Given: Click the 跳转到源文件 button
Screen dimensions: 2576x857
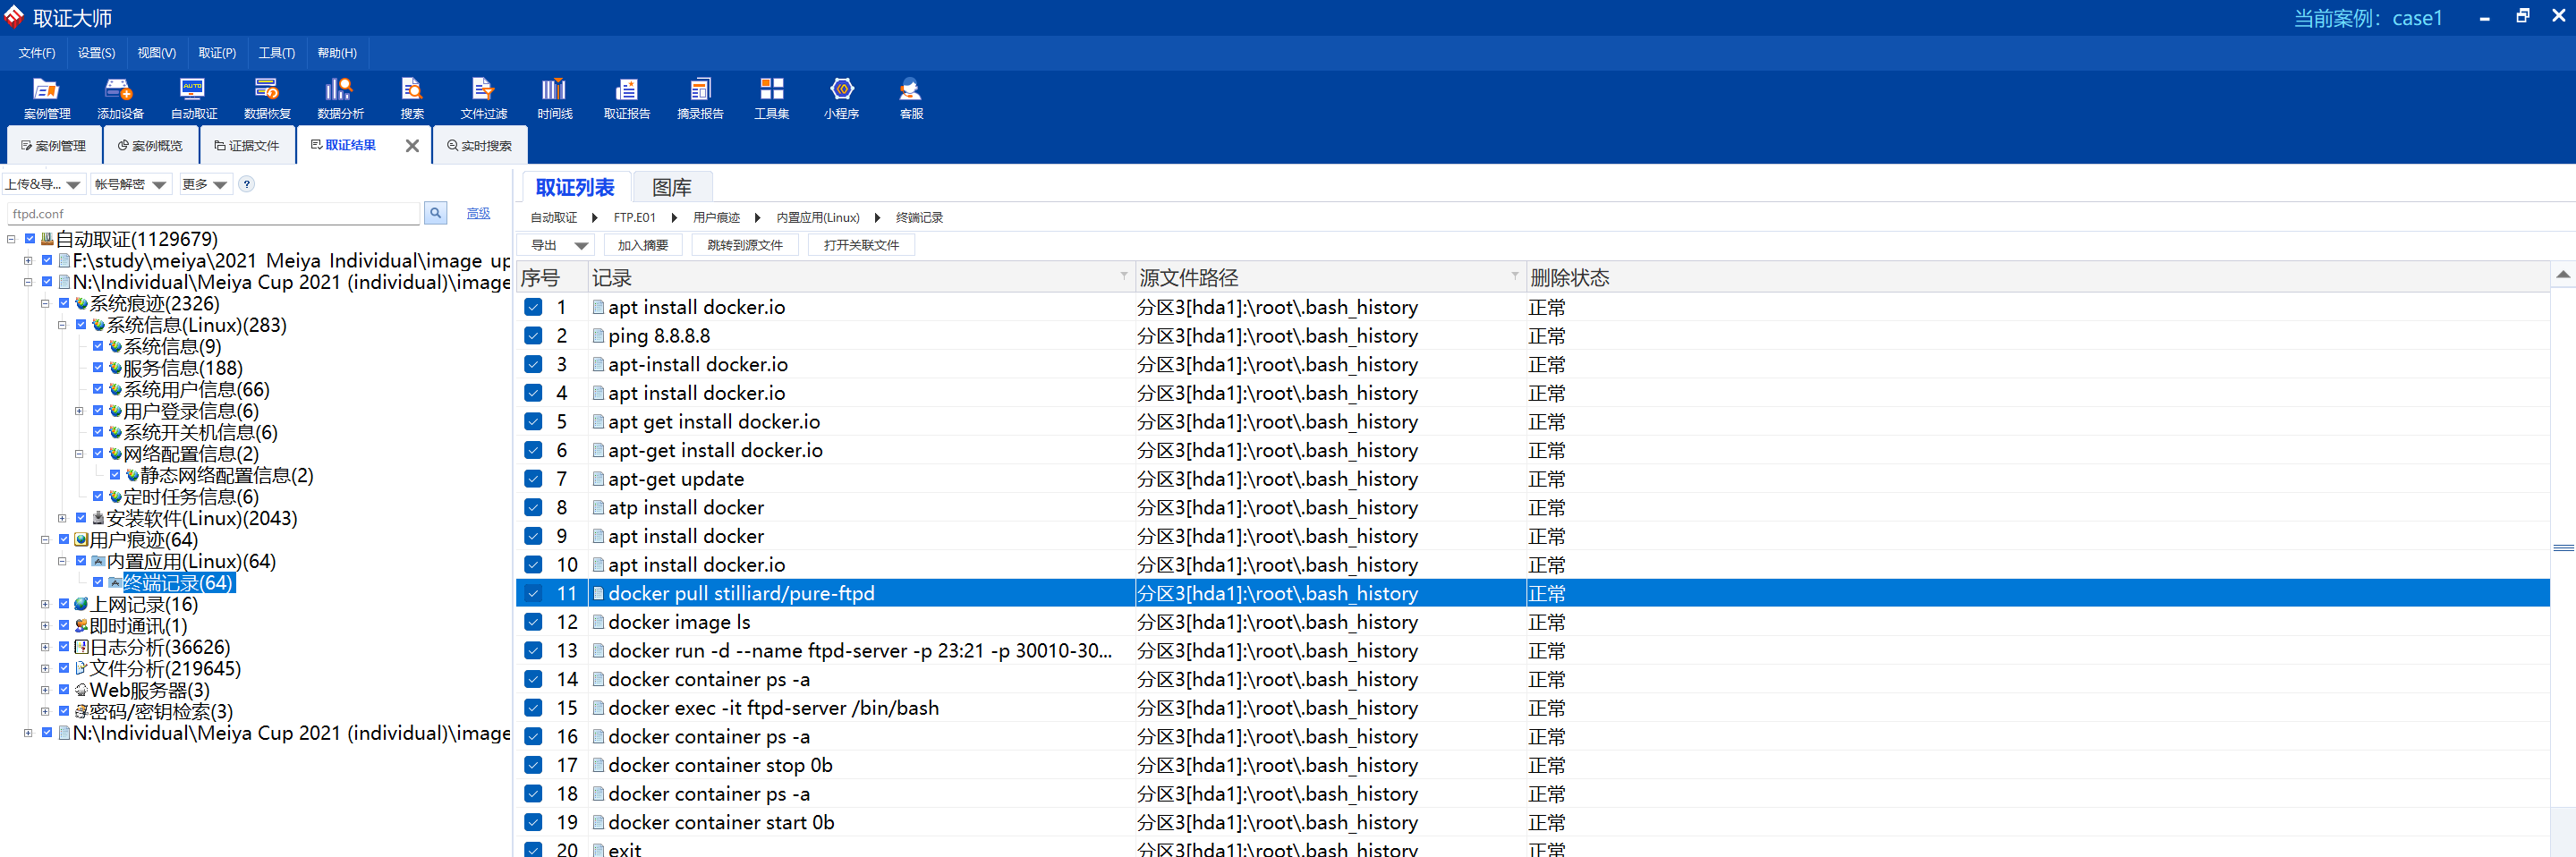Looking at the screenshot, I should coord(744,245).
